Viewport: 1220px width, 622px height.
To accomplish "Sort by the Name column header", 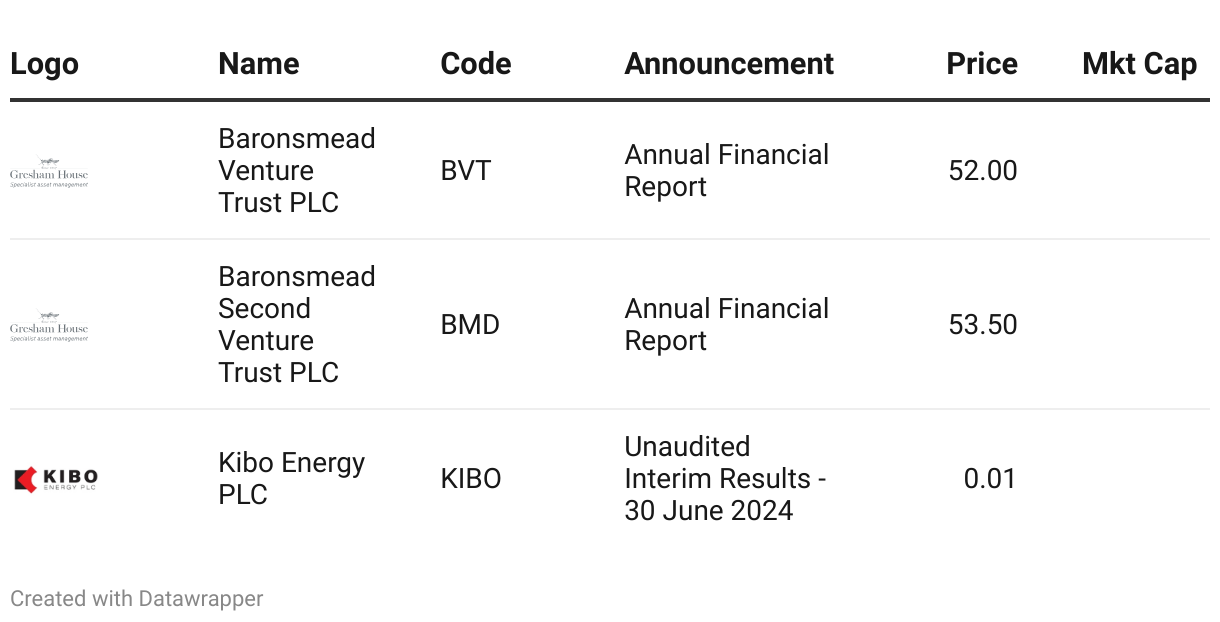I will (258, 64).
